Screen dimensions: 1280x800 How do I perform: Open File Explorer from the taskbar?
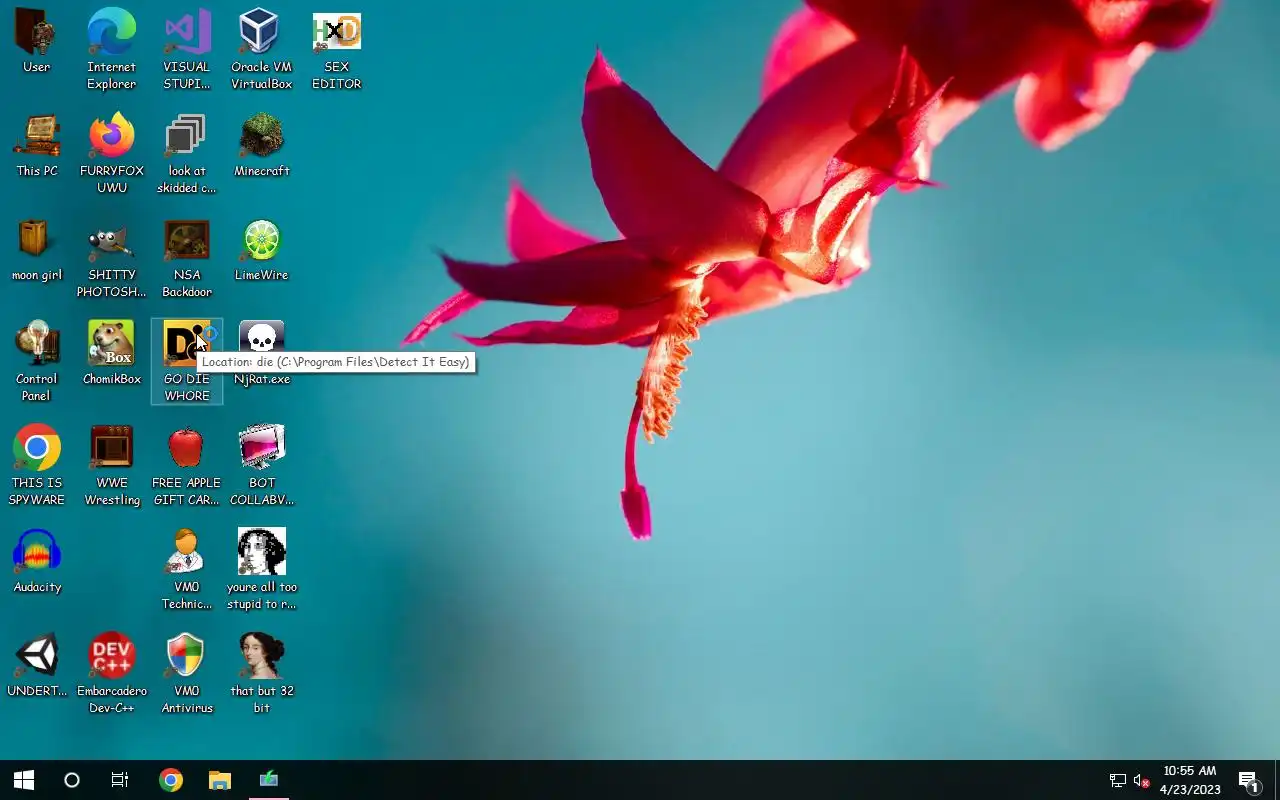click(x=220, y=780)
